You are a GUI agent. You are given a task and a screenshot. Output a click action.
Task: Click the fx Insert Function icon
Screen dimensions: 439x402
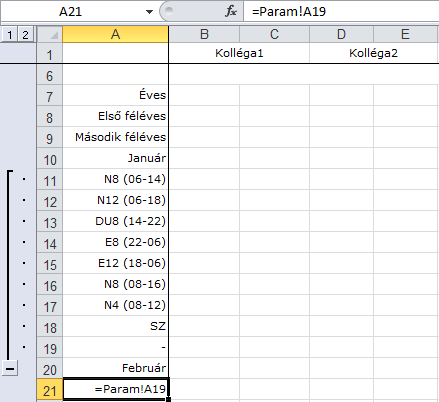coord(231,11)
